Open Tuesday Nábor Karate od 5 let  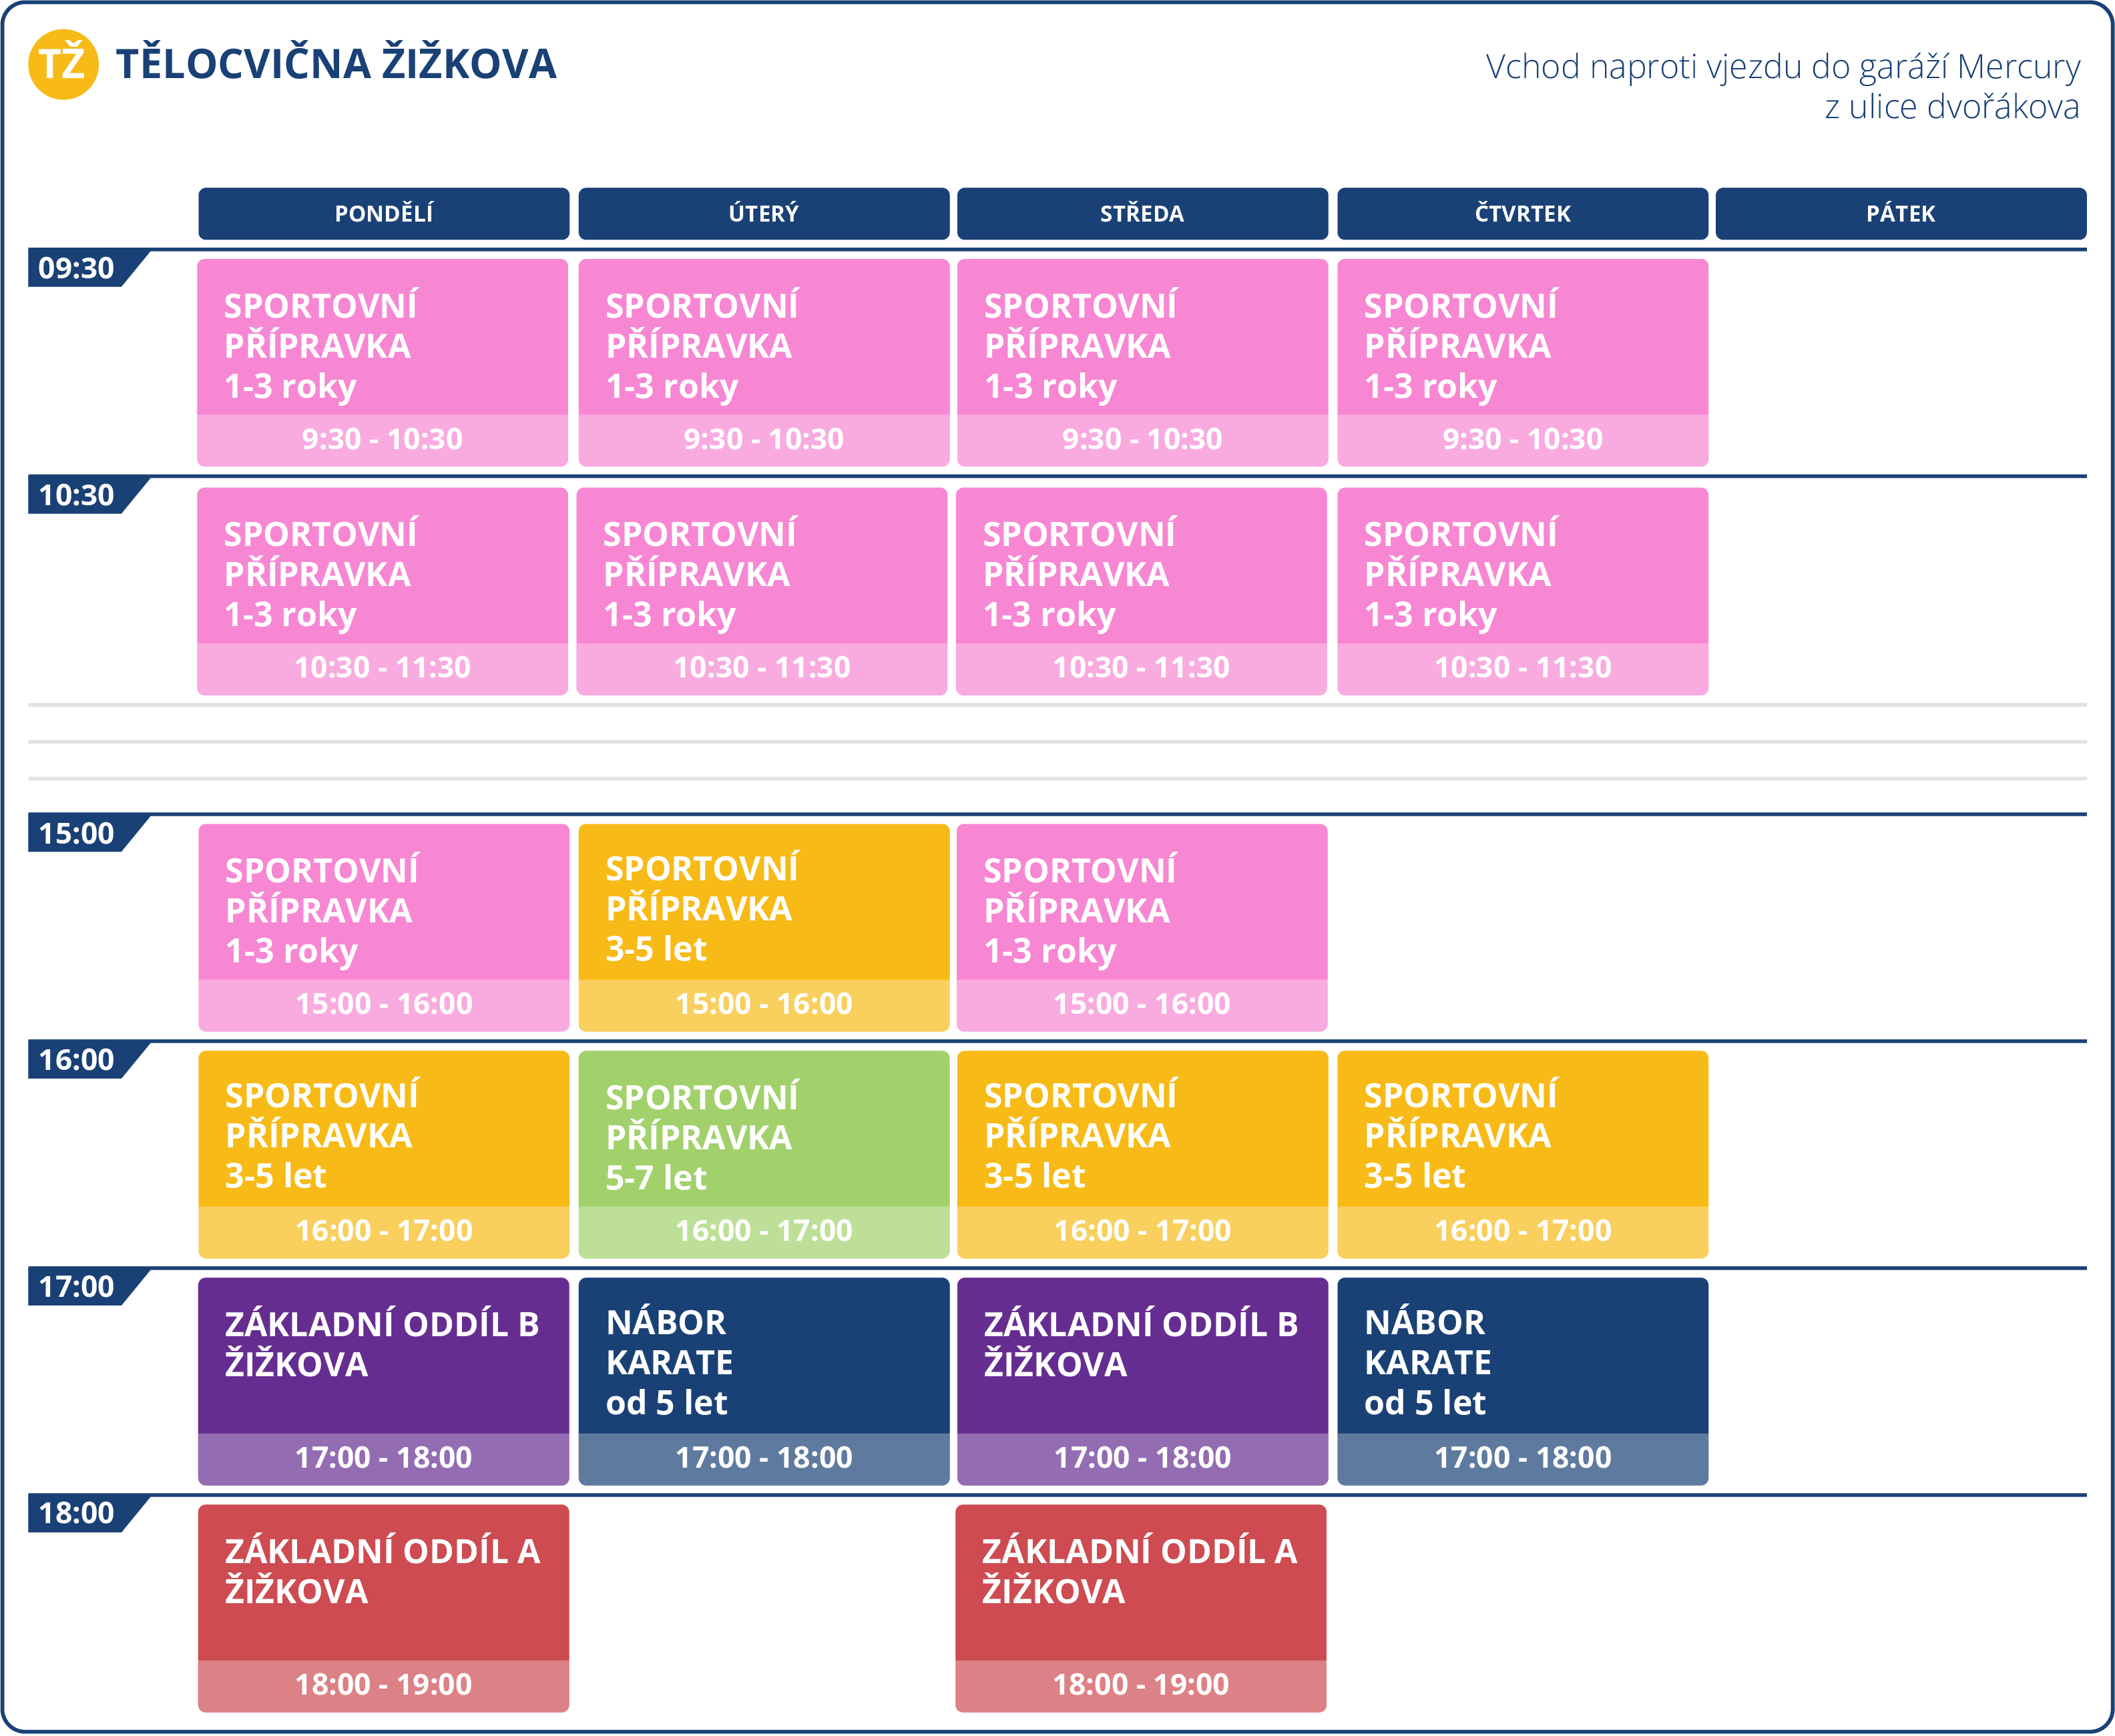(x=763, y=1362)
